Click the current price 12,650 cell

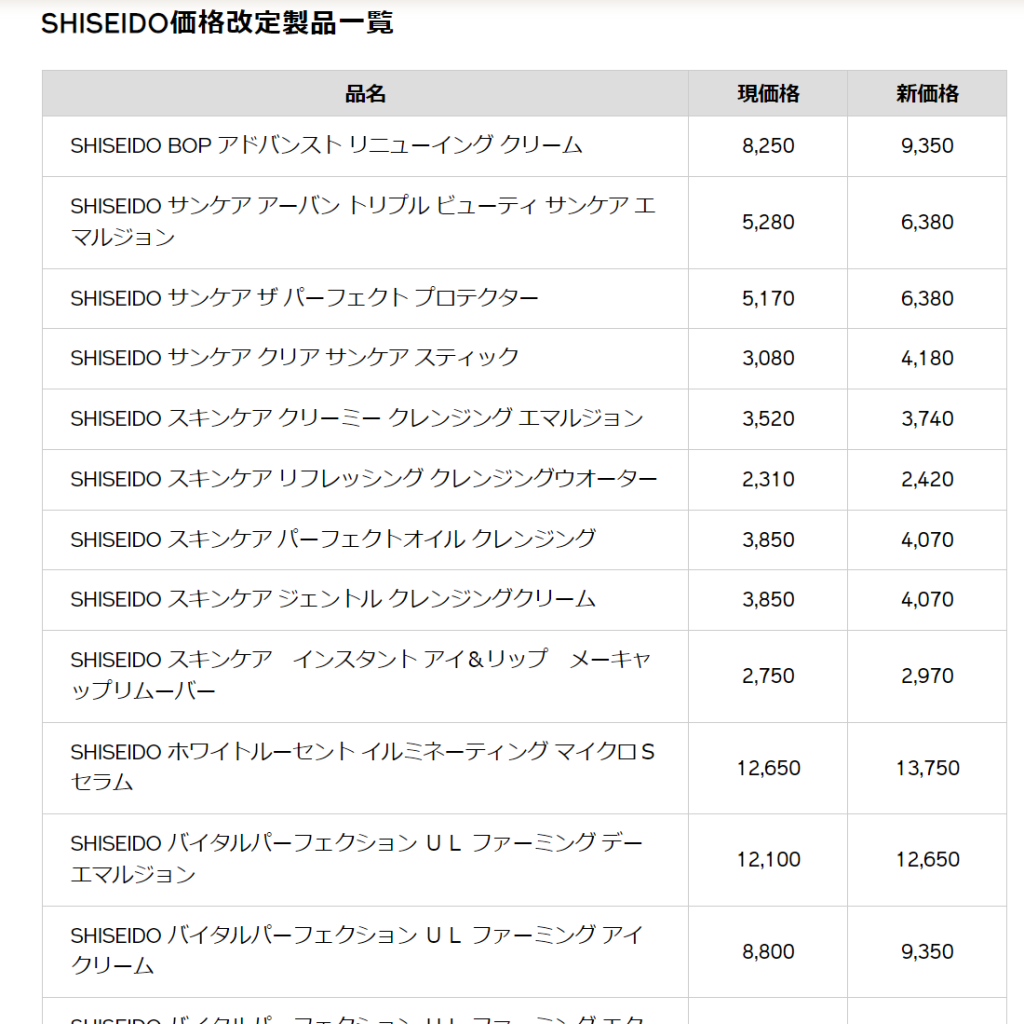(x=768, y=768)
